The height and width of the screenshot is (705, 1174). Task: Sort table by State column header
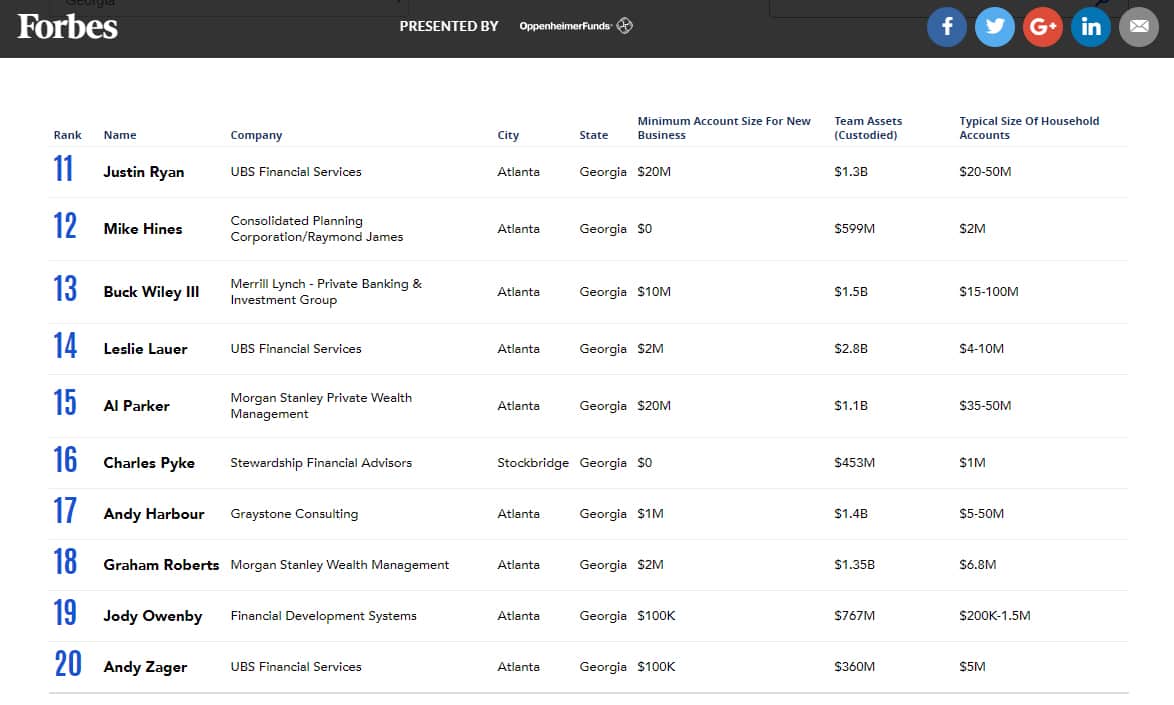click(x=593, y=135)
